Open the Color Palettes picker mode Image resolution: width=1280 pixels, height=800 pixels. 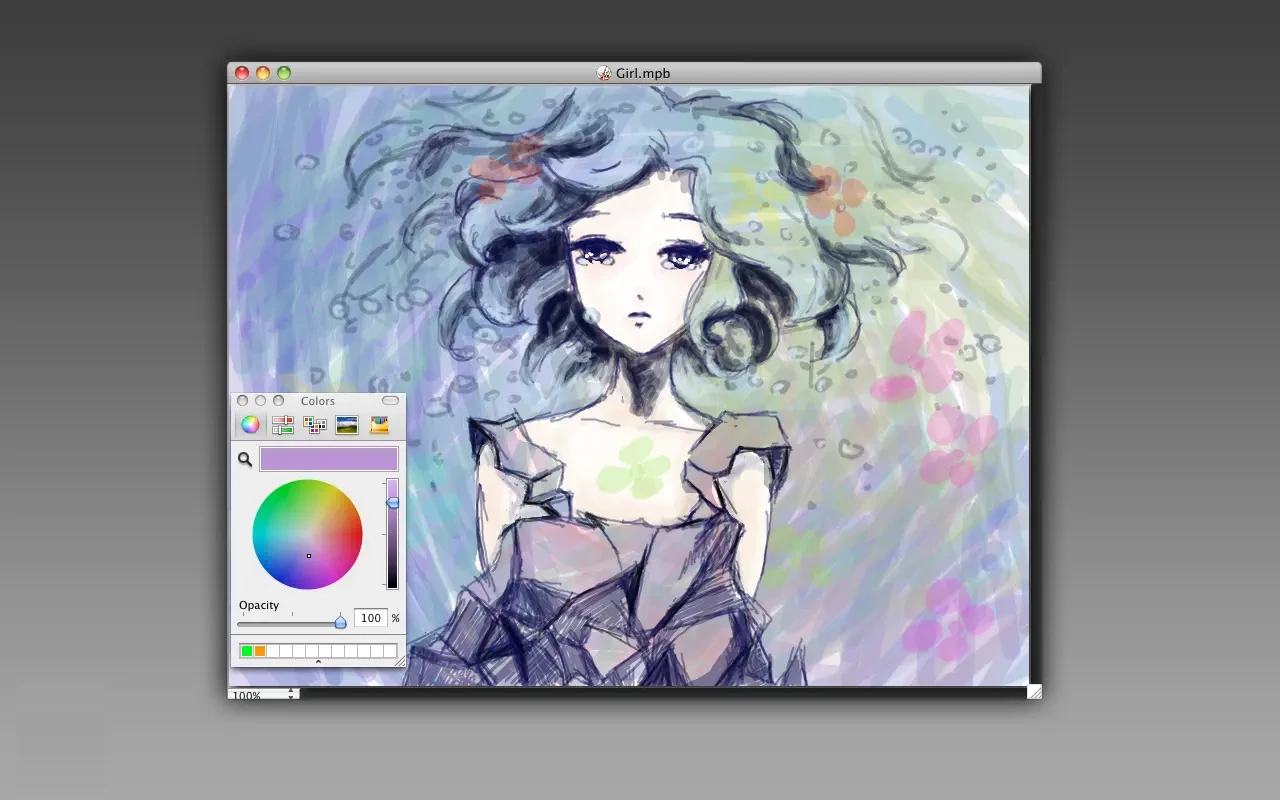[x=315, y=425]
